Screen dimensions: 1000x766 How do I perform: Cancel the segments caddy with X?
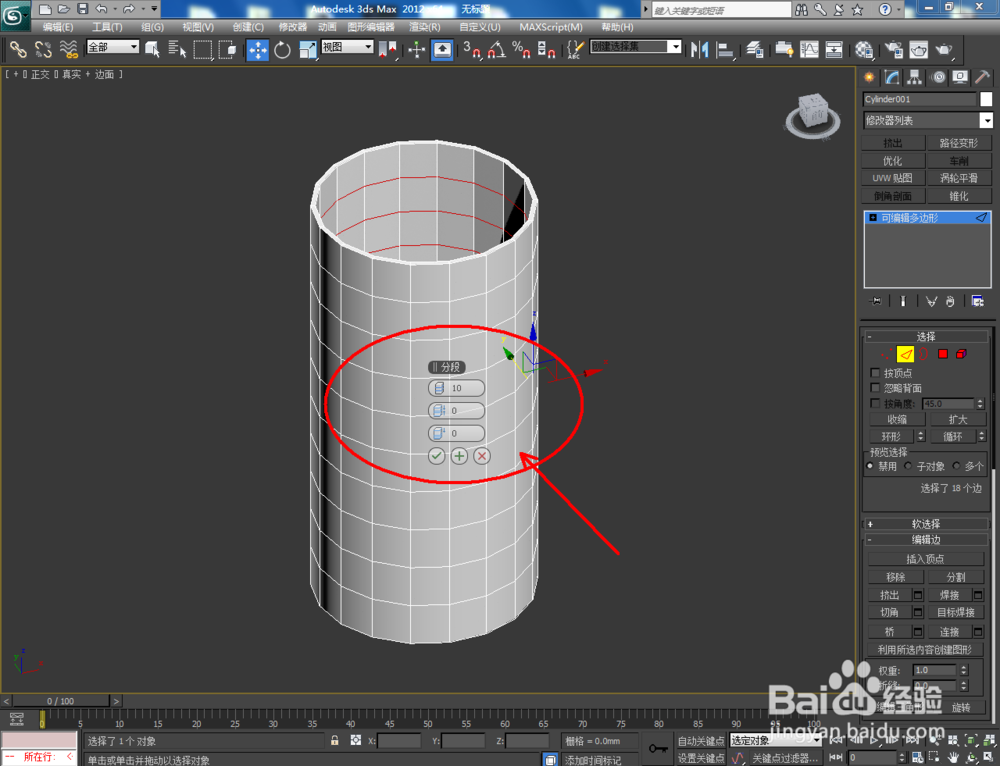[x=482, y=456]
